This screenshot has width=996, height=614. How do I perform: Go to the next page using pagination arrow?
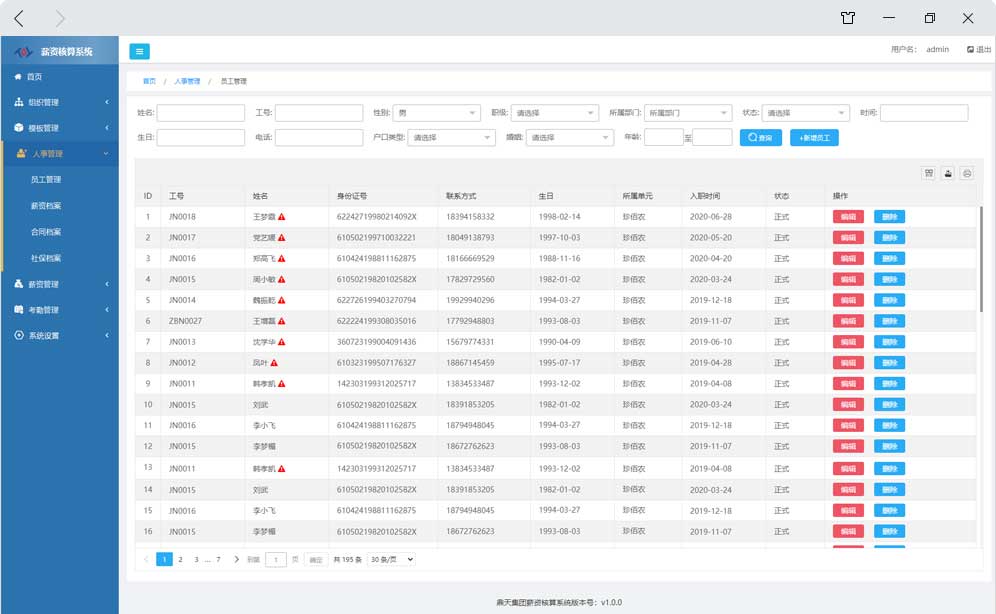[x=236, y=559]
